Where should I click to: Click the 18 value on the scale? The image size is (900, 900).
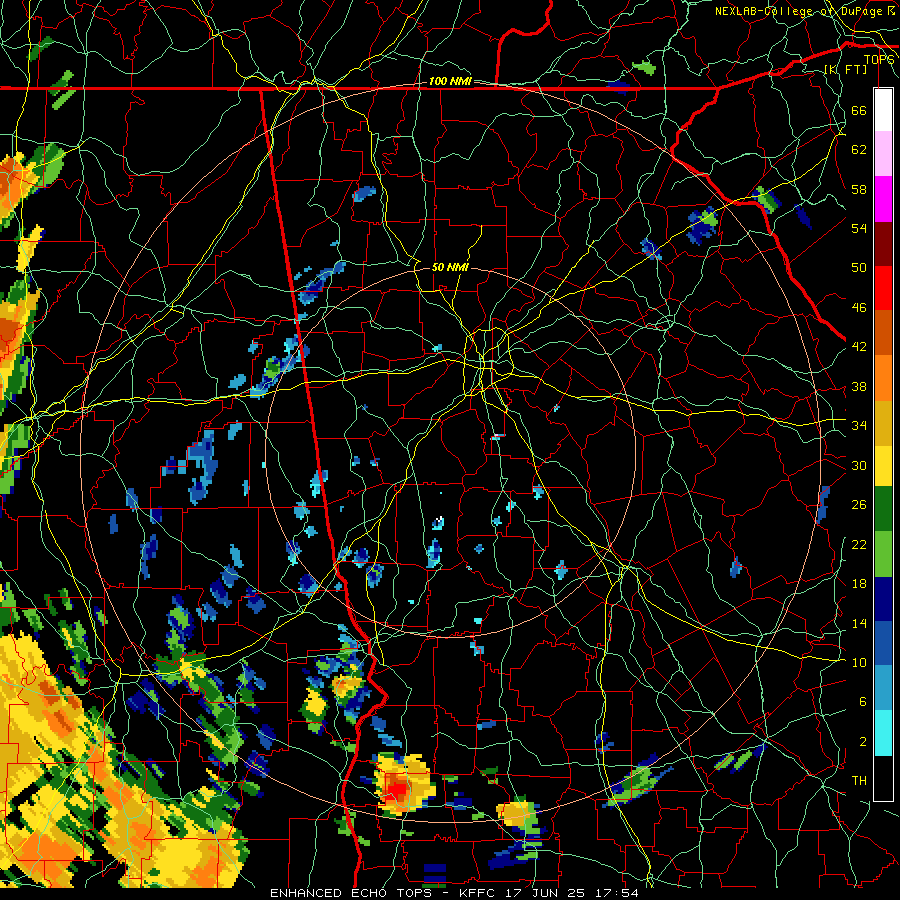pos(859,584)
